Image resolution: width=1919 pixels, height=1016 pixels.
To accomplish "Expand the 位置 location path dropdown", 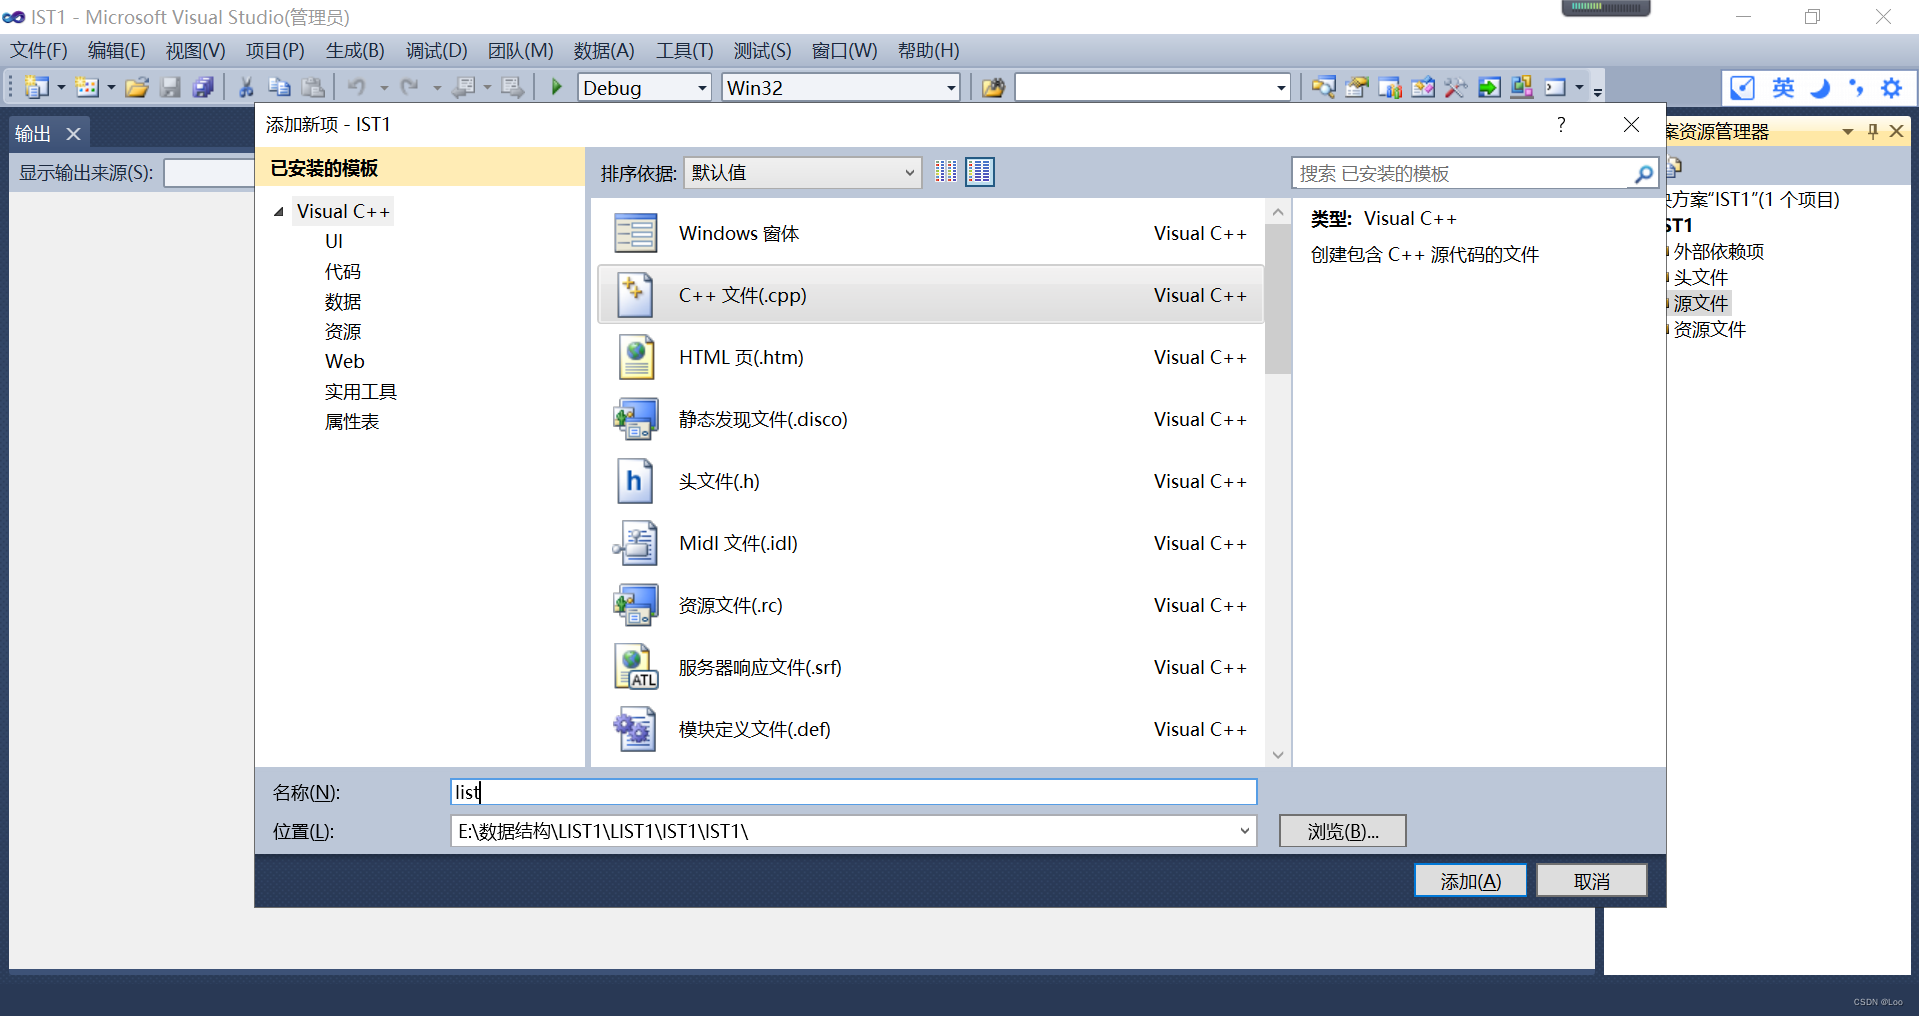I will click(x=1245, y=831).
